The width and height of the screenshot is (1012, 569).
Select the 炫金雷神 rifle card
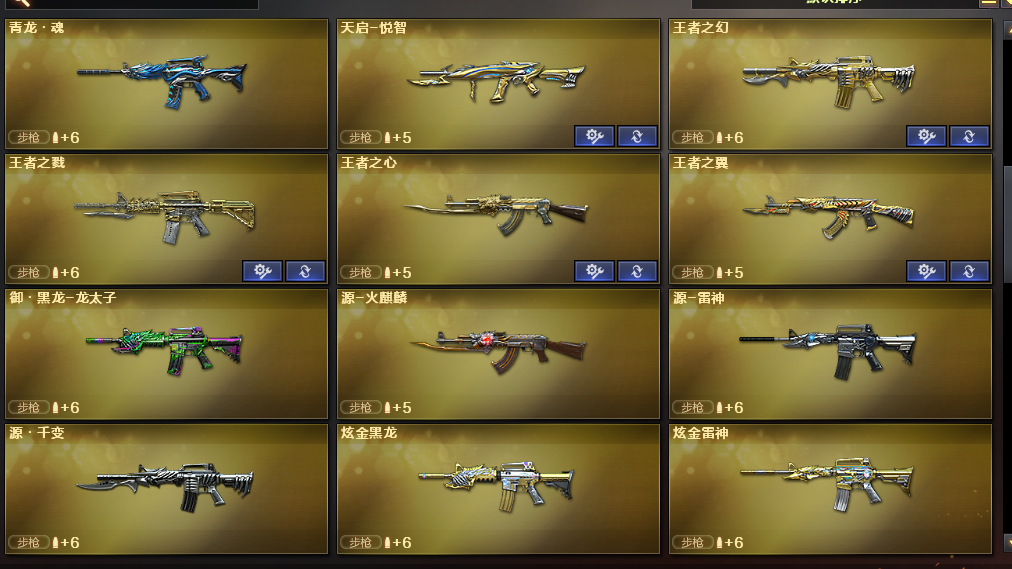tap(830, 489)
